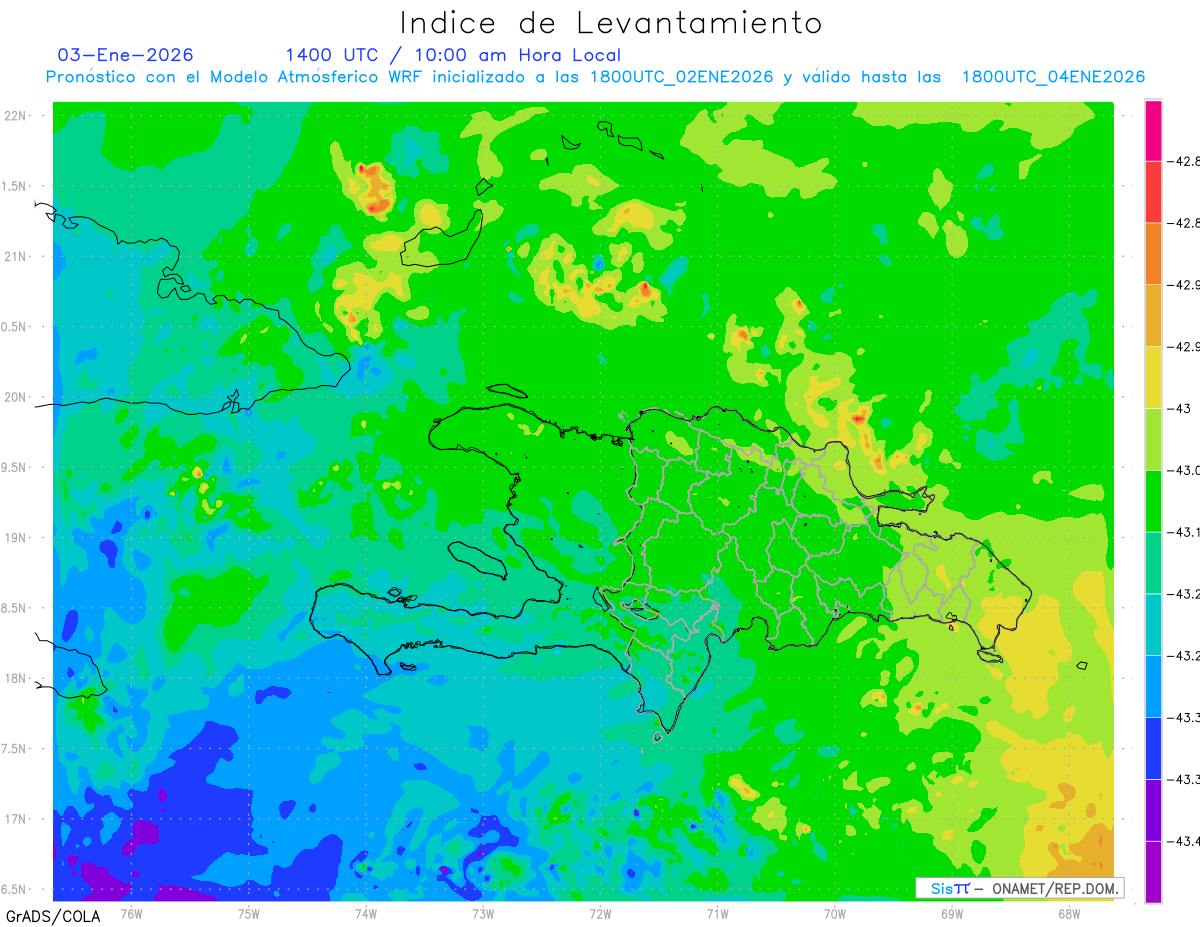Click the 'GrADS/COLA' label
This screenshot has height=927, width=1200.
(x=53, y=916)
